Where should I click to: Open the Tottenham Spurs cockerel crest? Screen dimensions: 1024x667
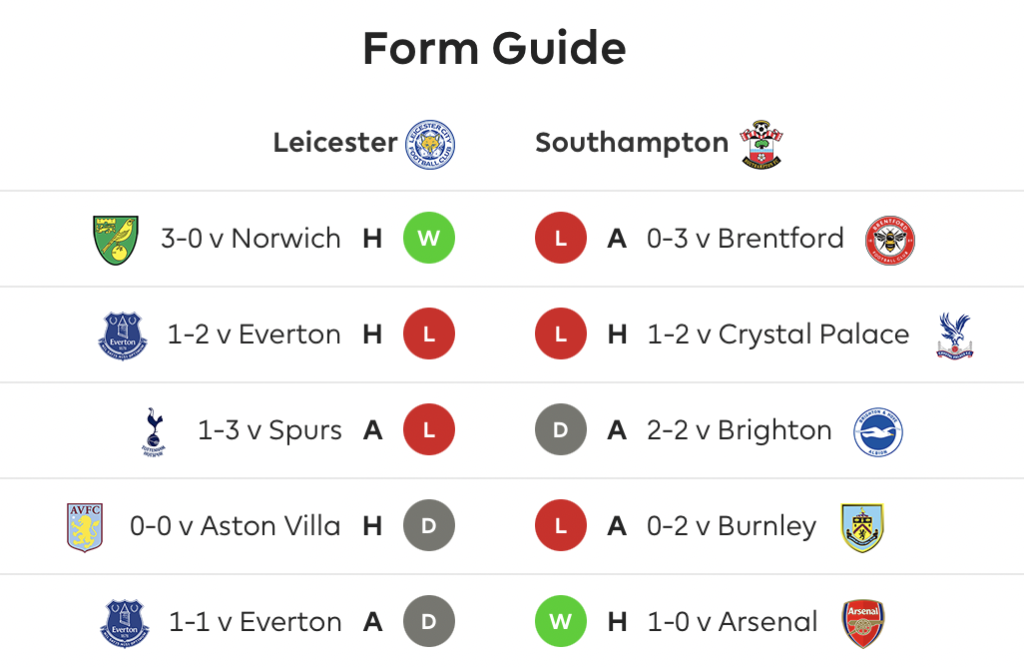153,432
